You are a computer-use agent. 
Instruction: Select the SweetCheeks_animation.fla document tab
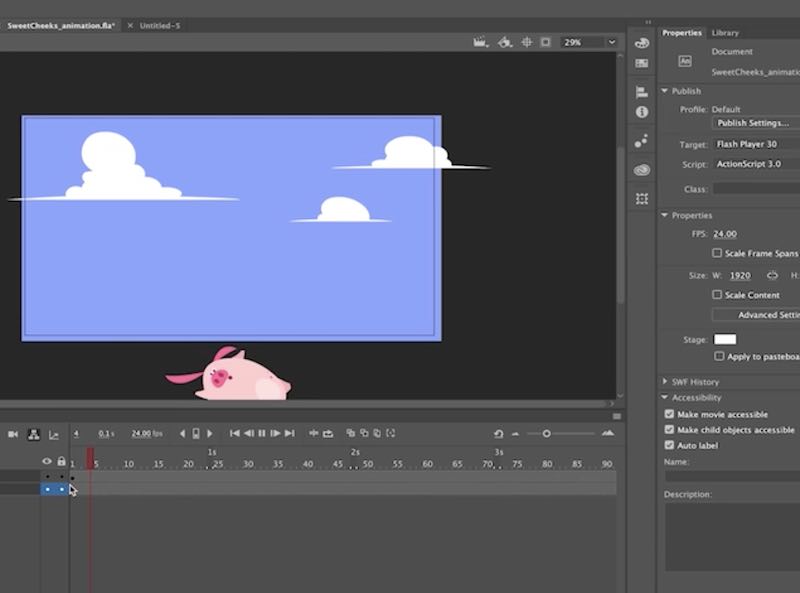coord(60,26)
